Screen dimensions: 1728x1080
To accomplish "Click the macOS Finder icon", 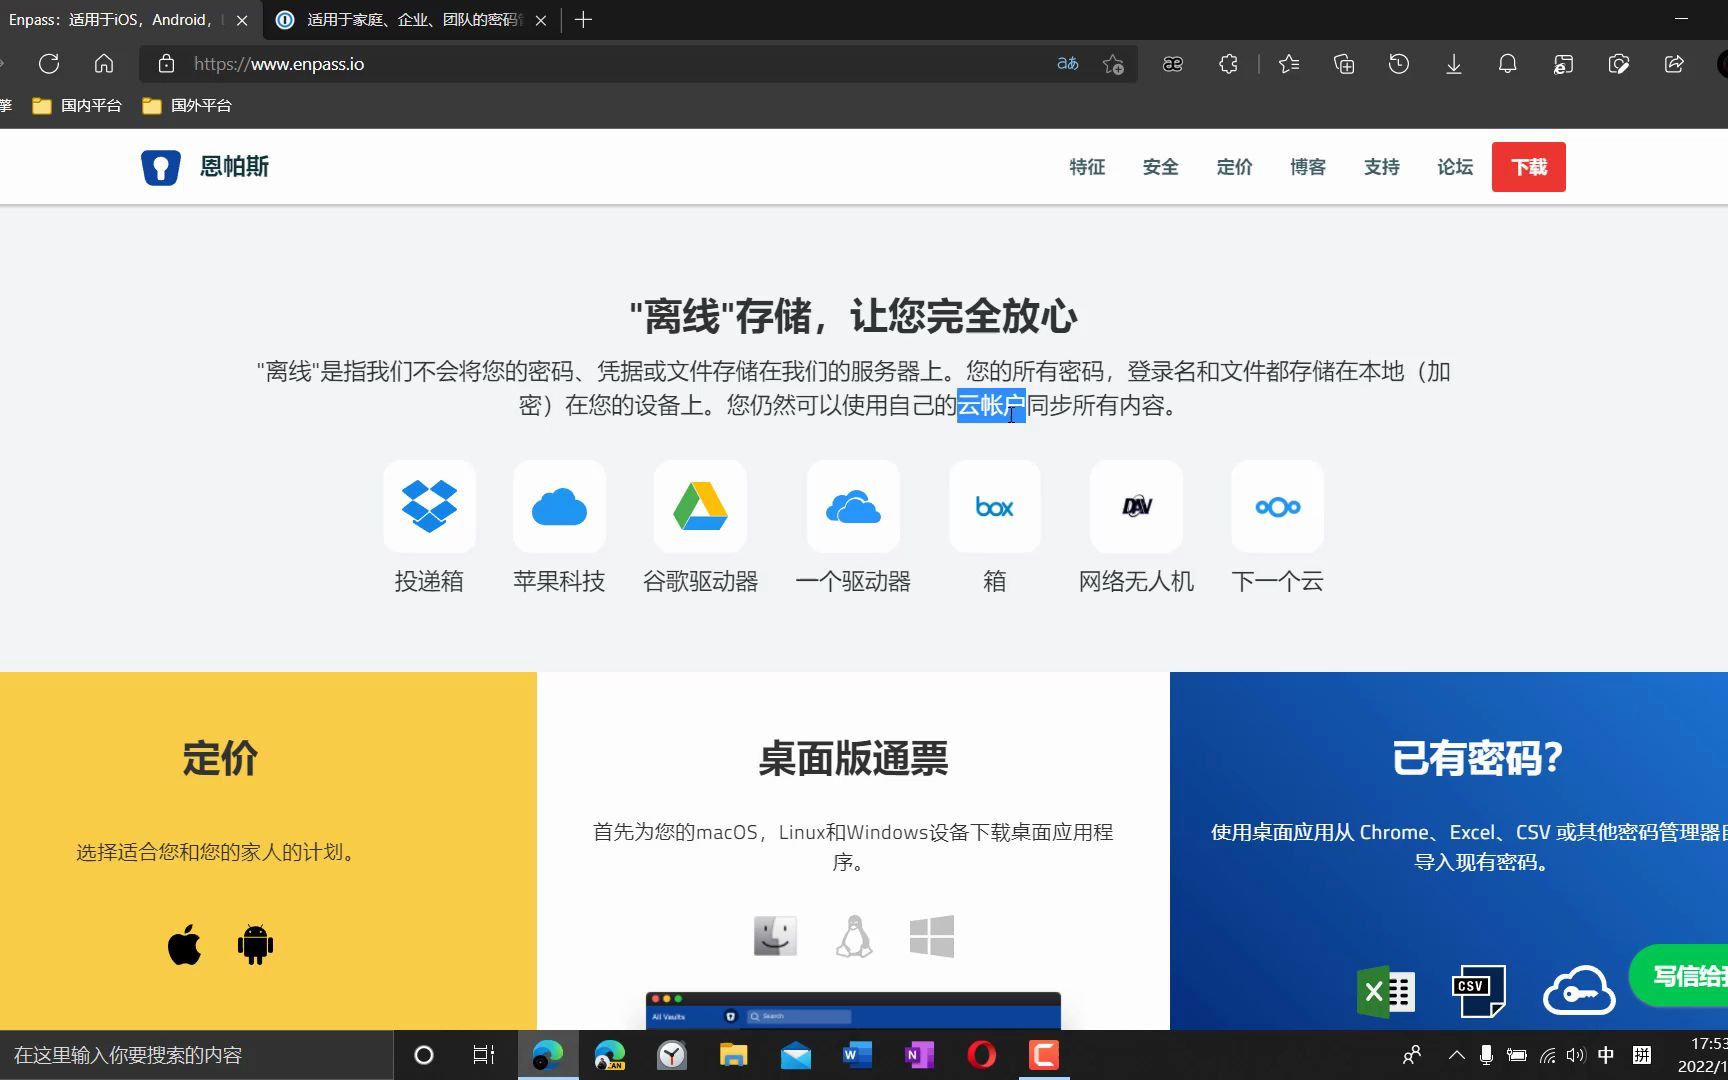I will 775,936.
